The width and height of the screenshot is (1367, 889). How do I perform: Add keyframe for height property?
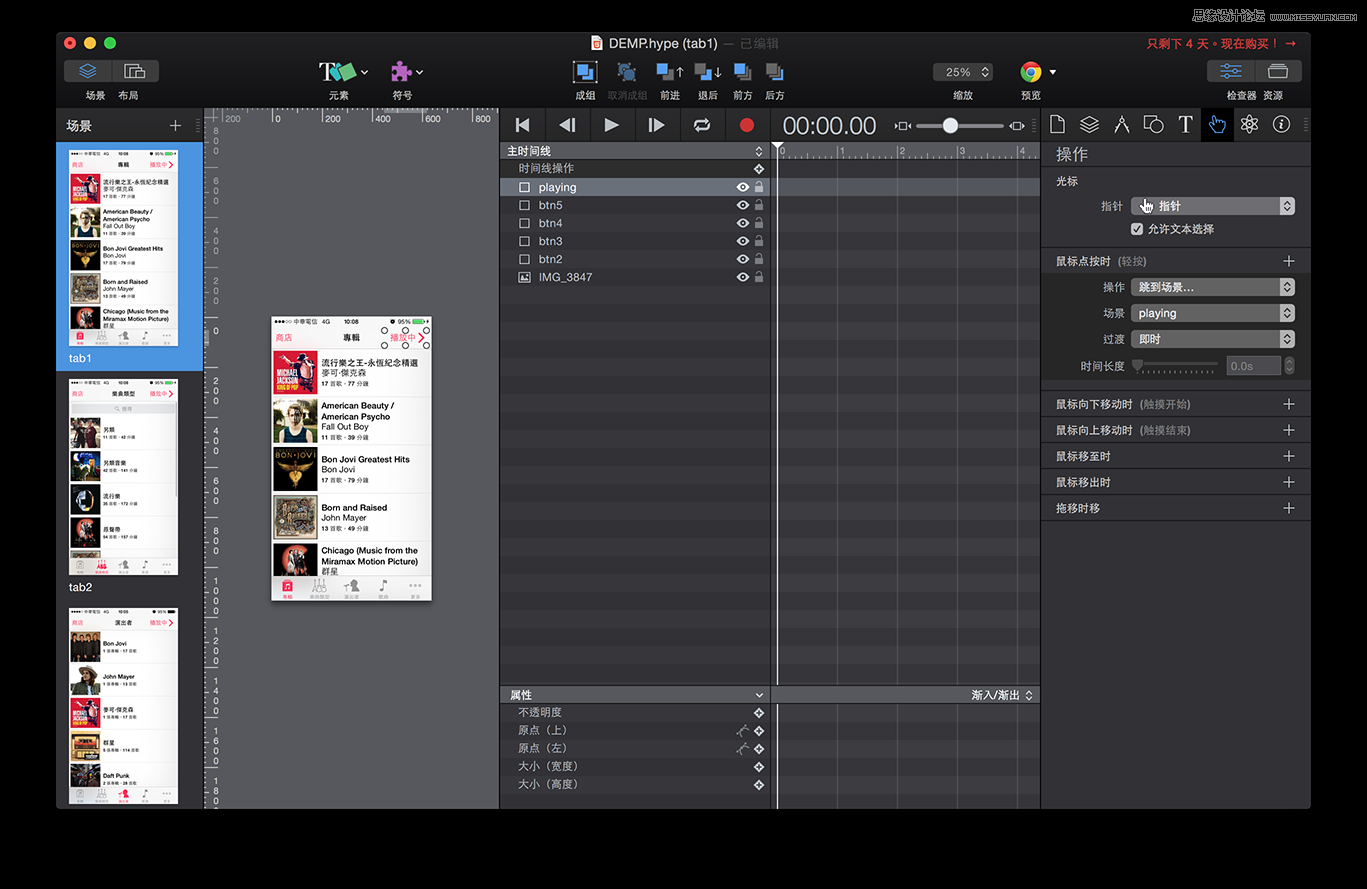759,785
